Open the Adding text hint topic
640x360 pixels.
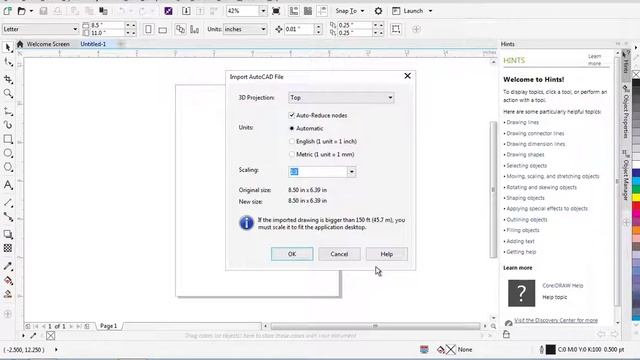point(520,241)
